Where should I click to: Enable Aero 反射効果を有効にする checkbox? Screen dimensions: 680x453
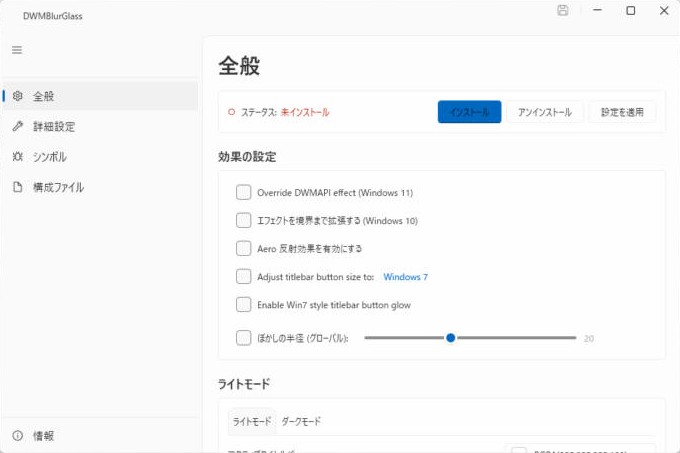coord(243,248)
